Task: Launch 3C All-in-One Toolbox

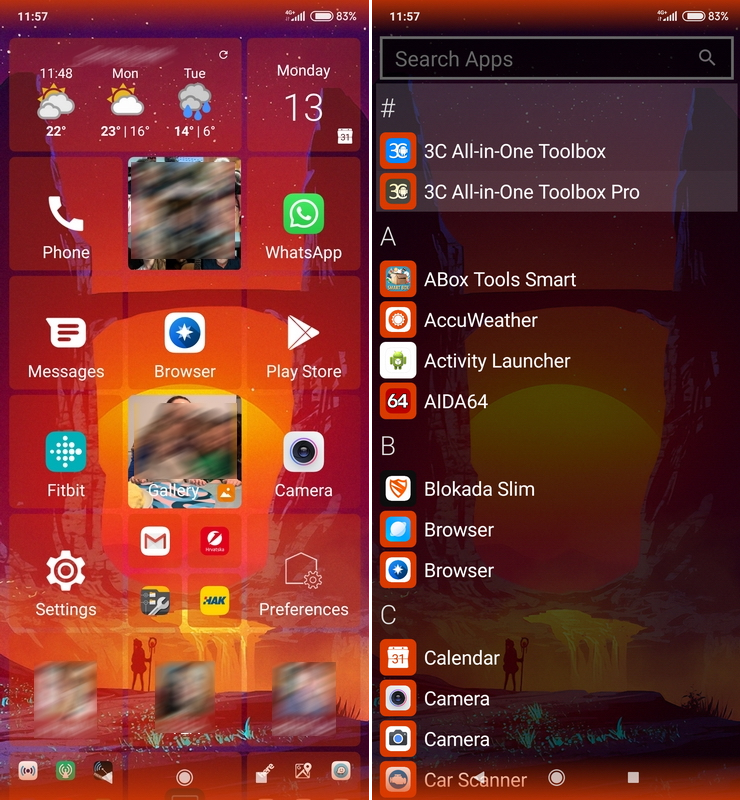Action: (556, 151)
